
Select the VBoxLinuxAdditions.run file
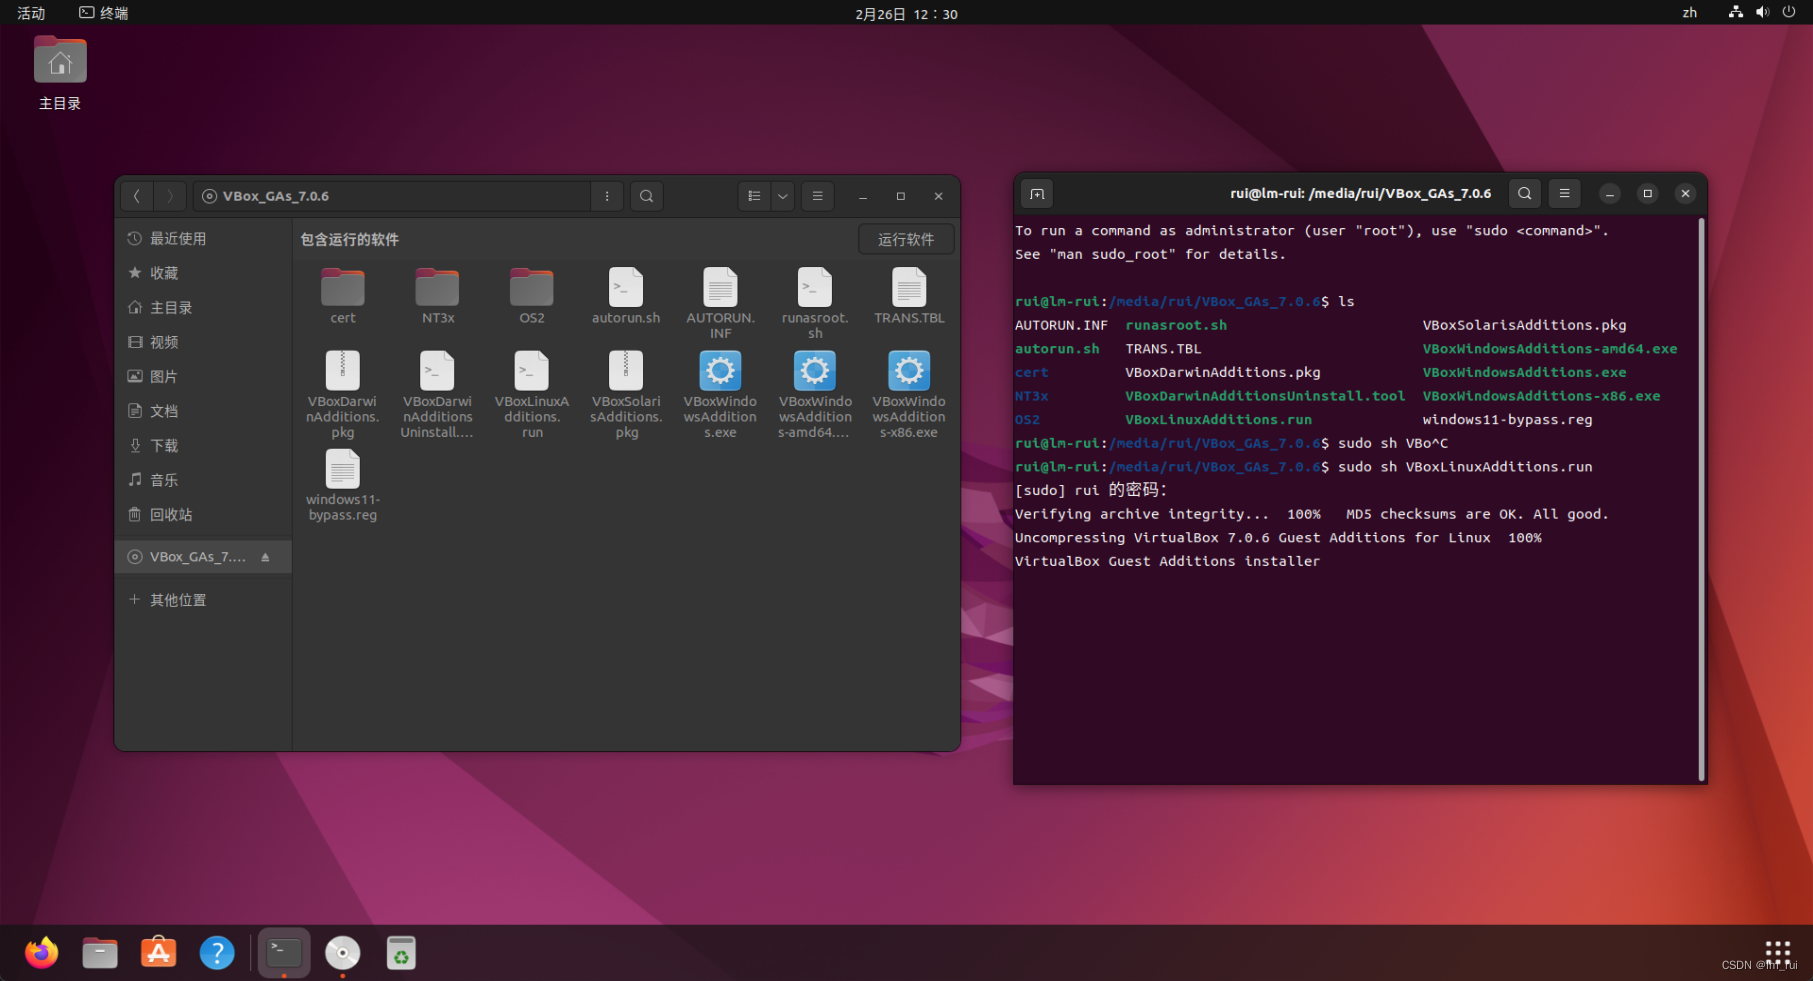tap(531, 395)
